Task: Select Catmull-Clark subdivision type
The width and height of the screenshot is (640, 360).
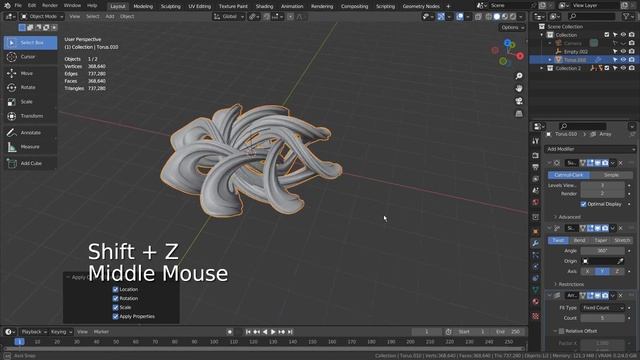Action: tap(569, 175)
